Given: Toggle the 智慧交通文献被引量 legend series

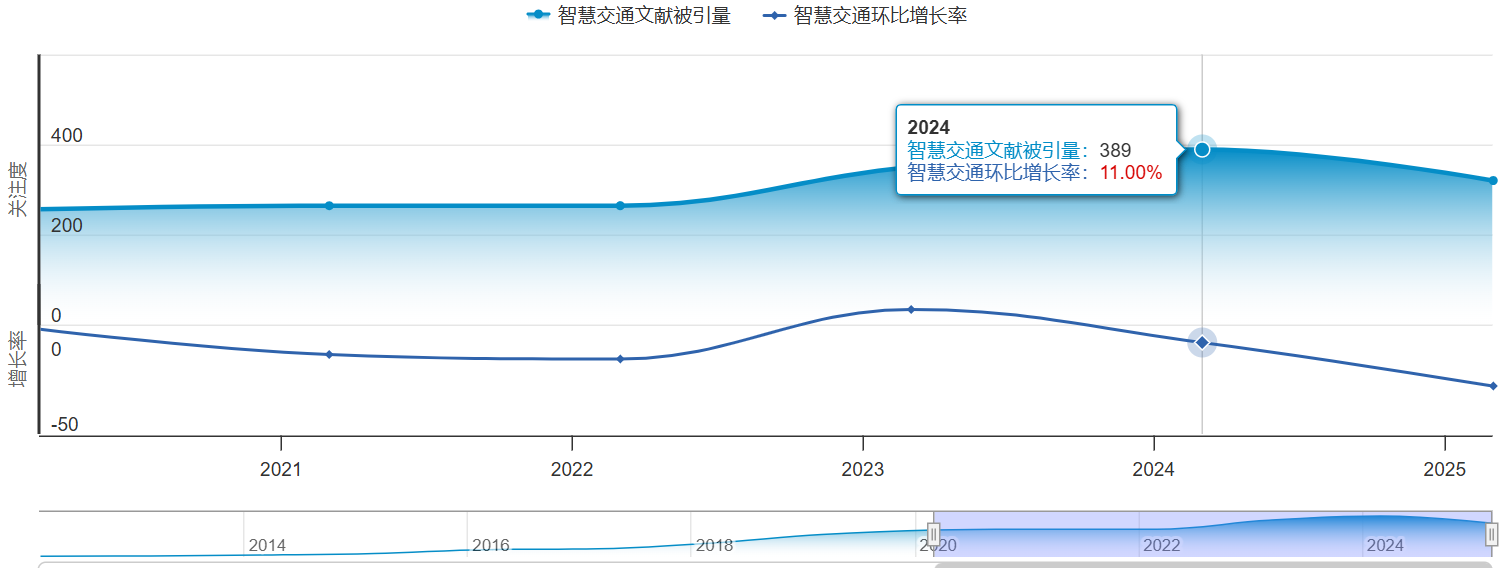Looking at the screenshot, I should pyautogui.click(x=628, y=15).
